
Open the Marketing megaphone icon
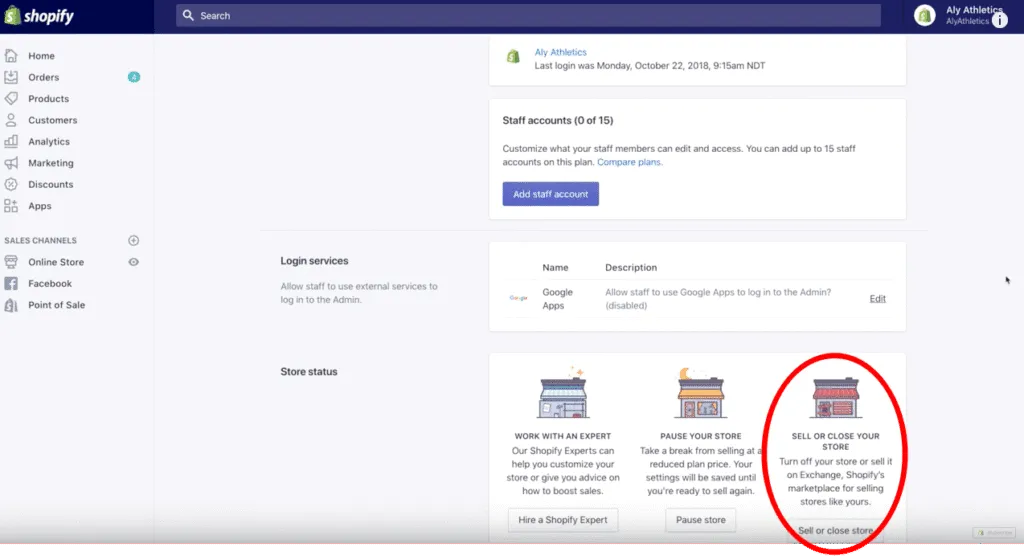click(11, 163)
